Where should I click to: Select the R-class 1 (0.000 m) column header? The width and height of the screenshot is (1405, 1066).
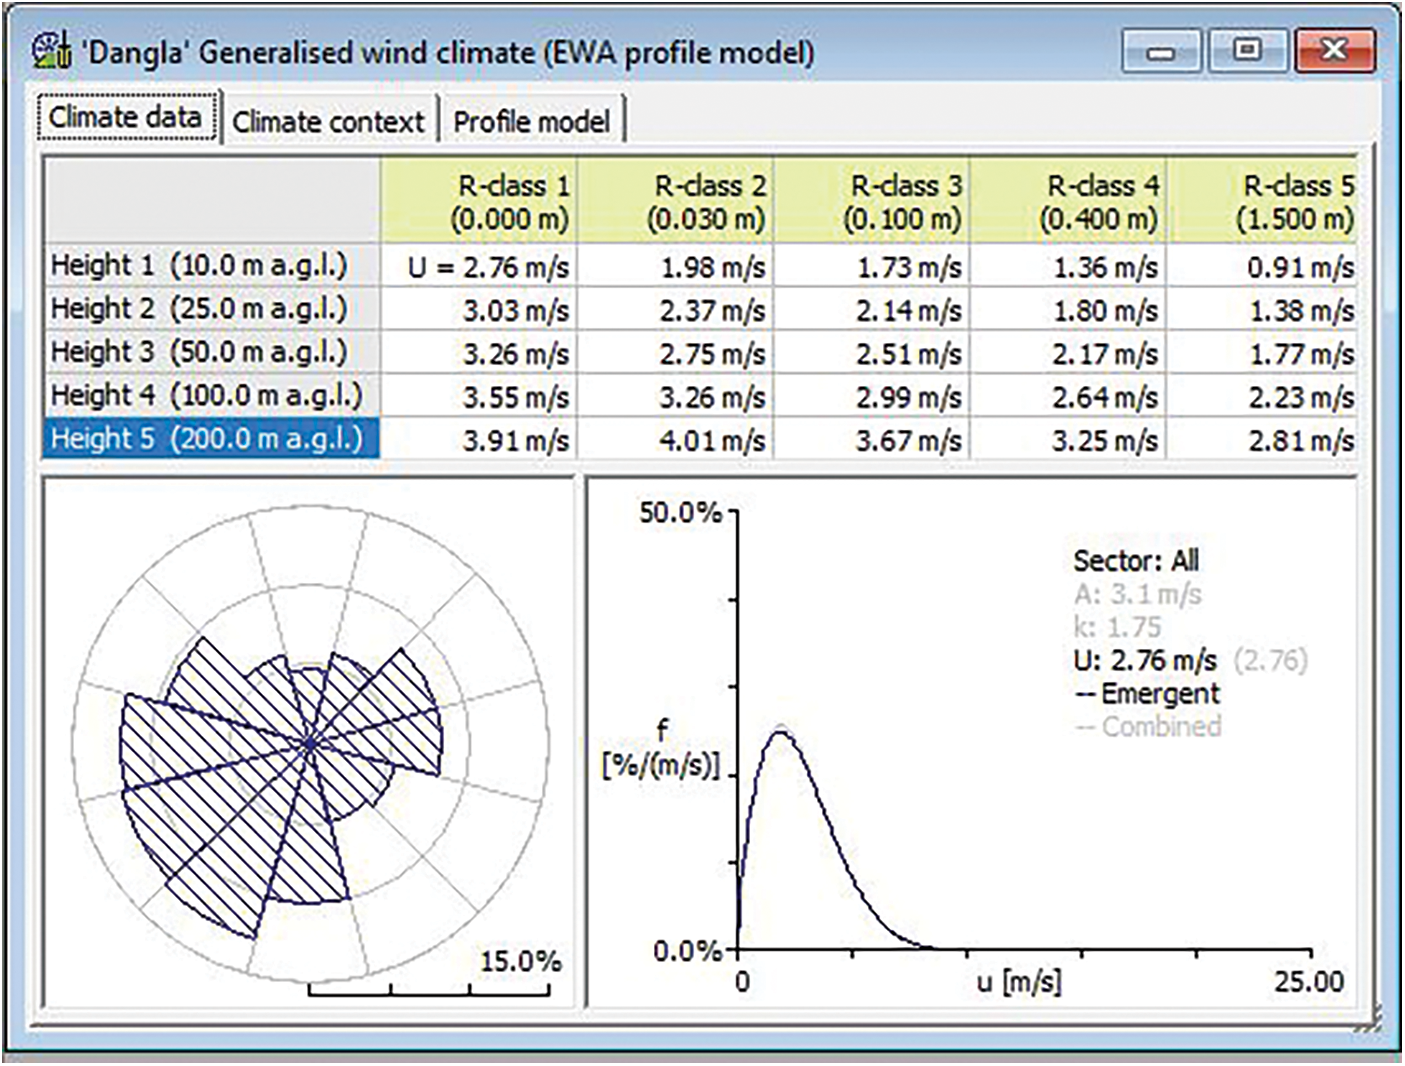479,201
